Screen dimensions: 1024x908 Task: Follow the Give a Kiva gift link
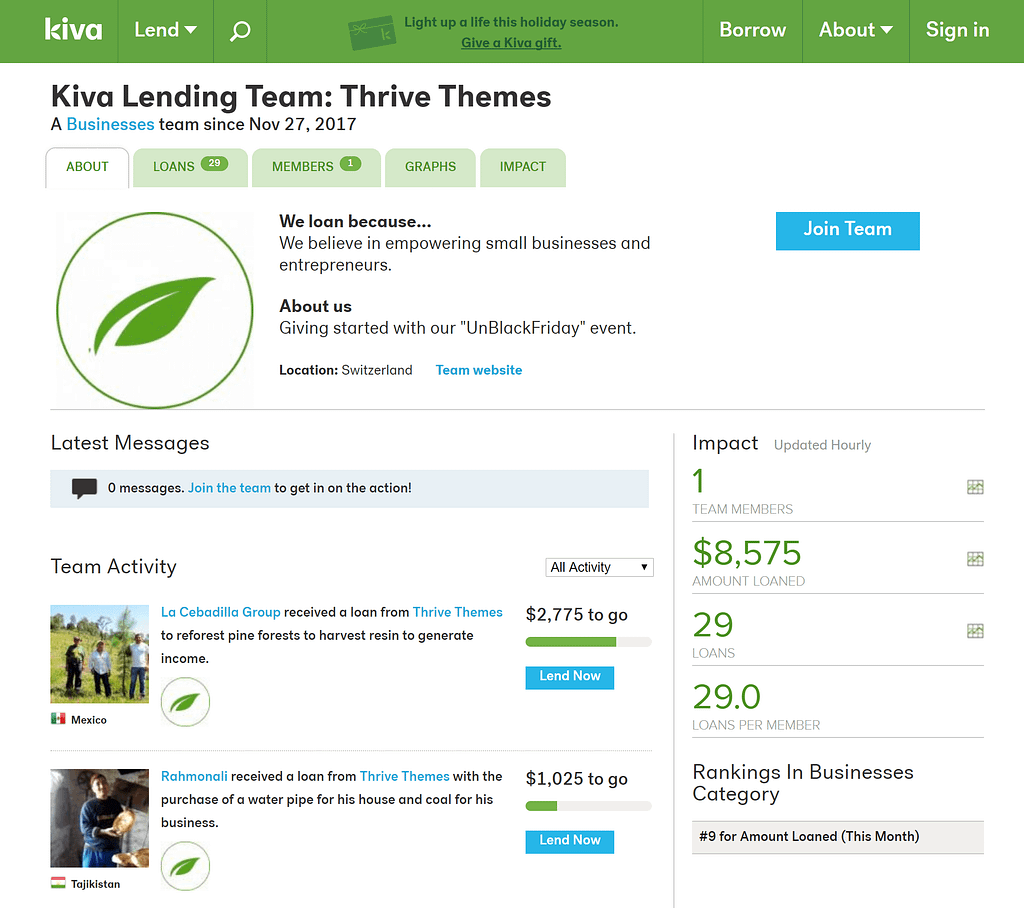(x=511, y=43)
